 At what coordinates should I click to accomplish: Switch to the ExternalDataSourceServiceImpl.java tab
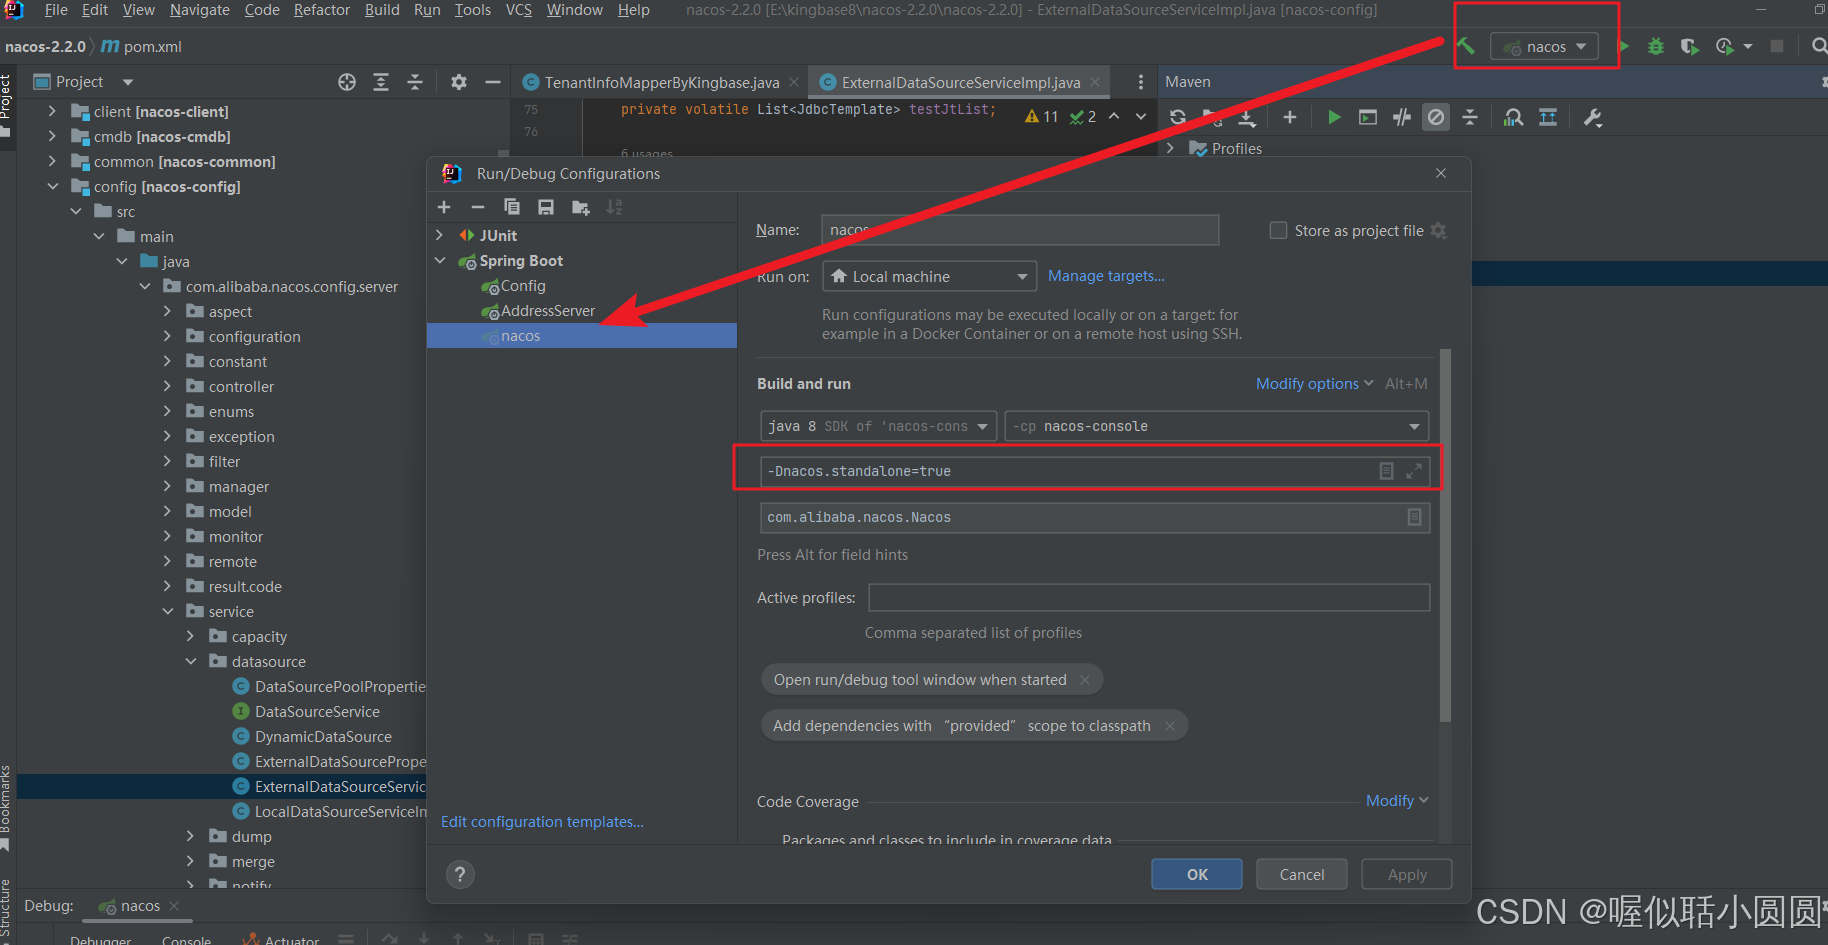point(960,82)
